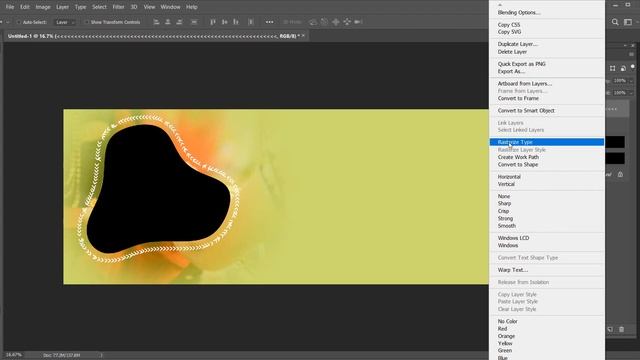The image size is (640, 360).
Task: Open the Edit menu
Action: (x=25, y=7)
